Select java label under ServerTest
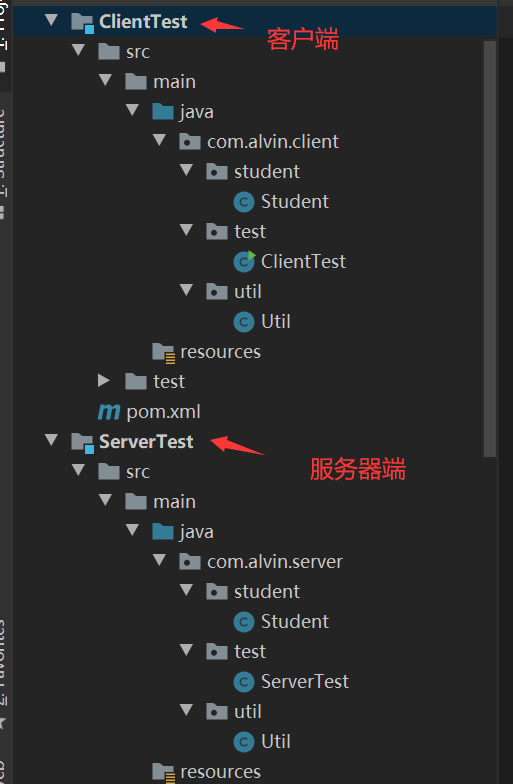Screen dimensions: 513x784 [196, 532]
